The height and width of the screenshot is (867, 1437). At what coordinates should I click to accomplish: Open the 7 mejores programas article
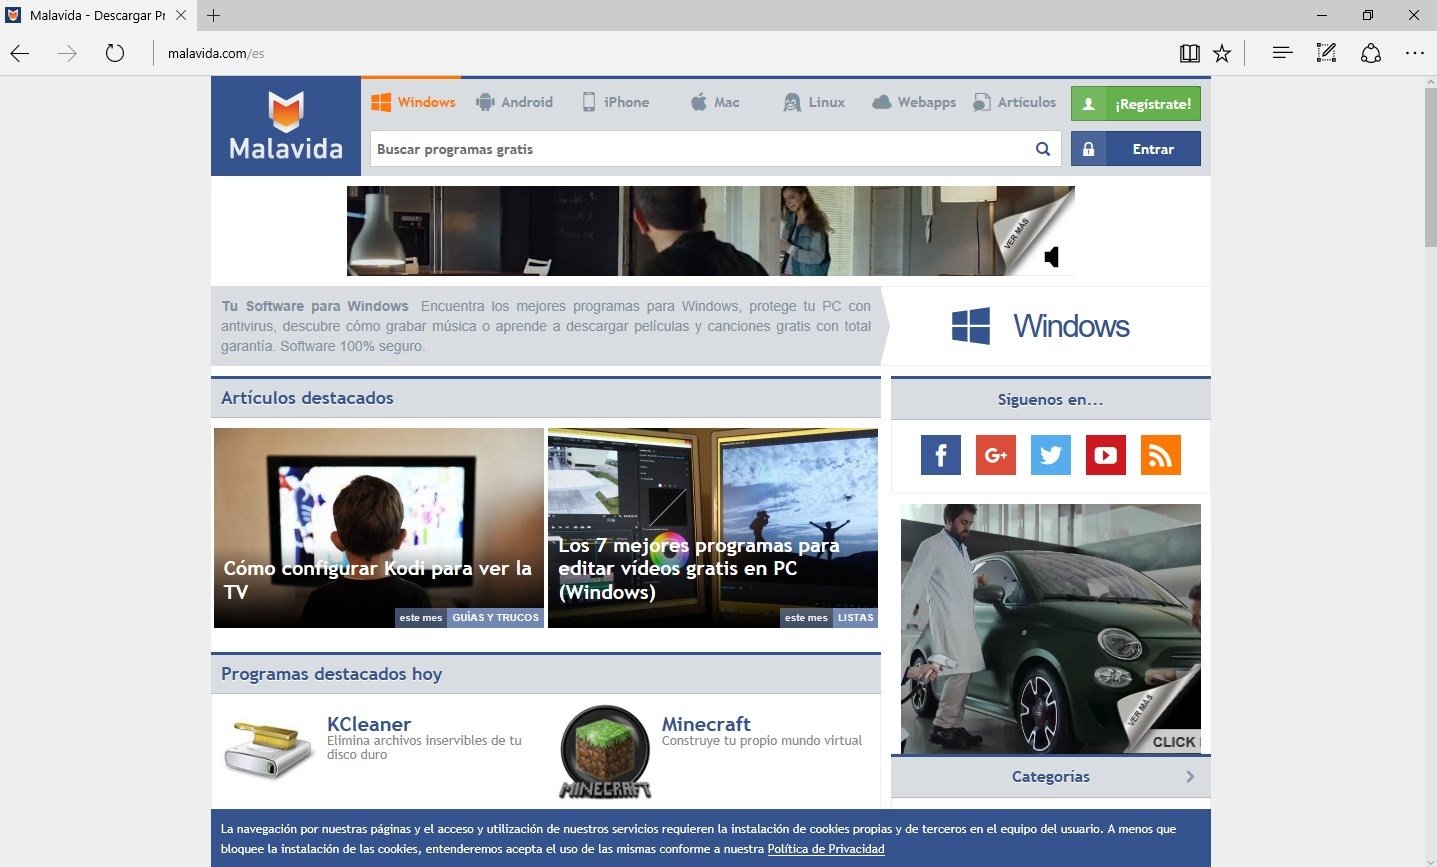[x=713, y=528]
